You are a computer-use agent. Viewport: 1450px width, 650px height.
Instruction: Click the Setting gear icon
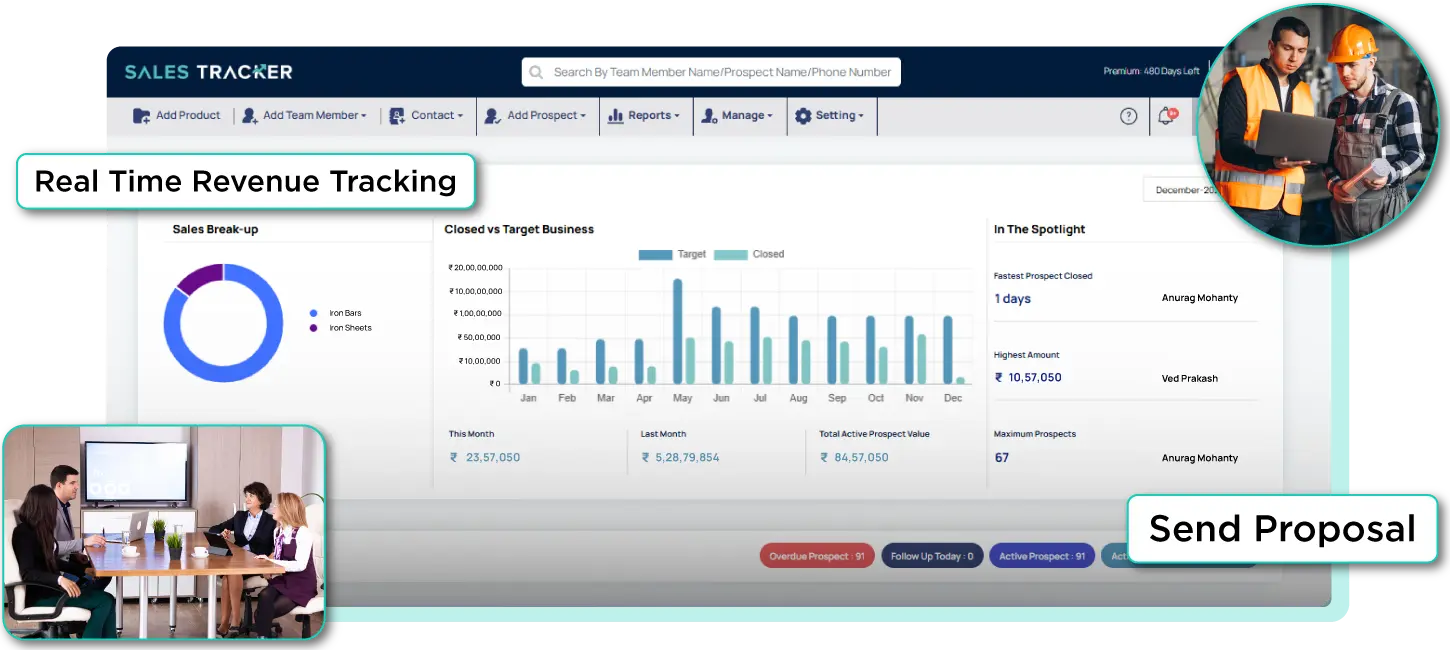click(803, 116)
